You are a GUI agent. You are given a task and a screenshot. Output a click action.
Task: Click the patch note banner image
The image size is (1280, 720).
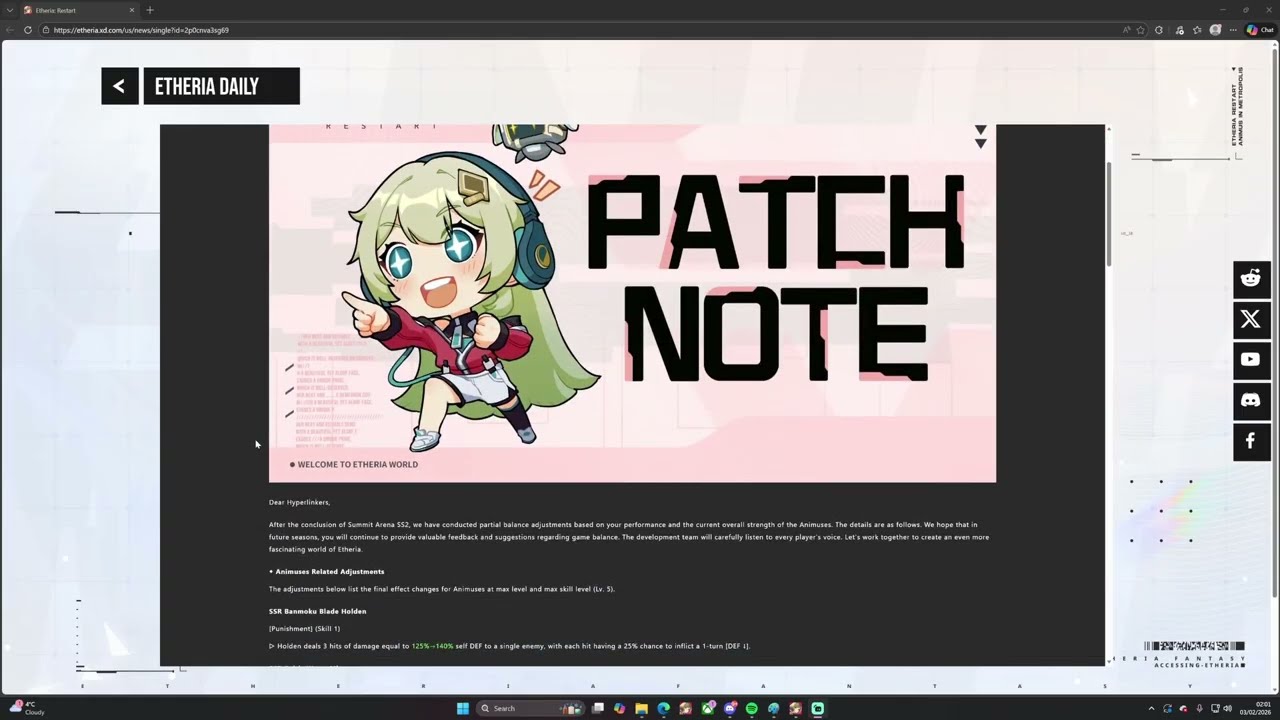[632, 303]
